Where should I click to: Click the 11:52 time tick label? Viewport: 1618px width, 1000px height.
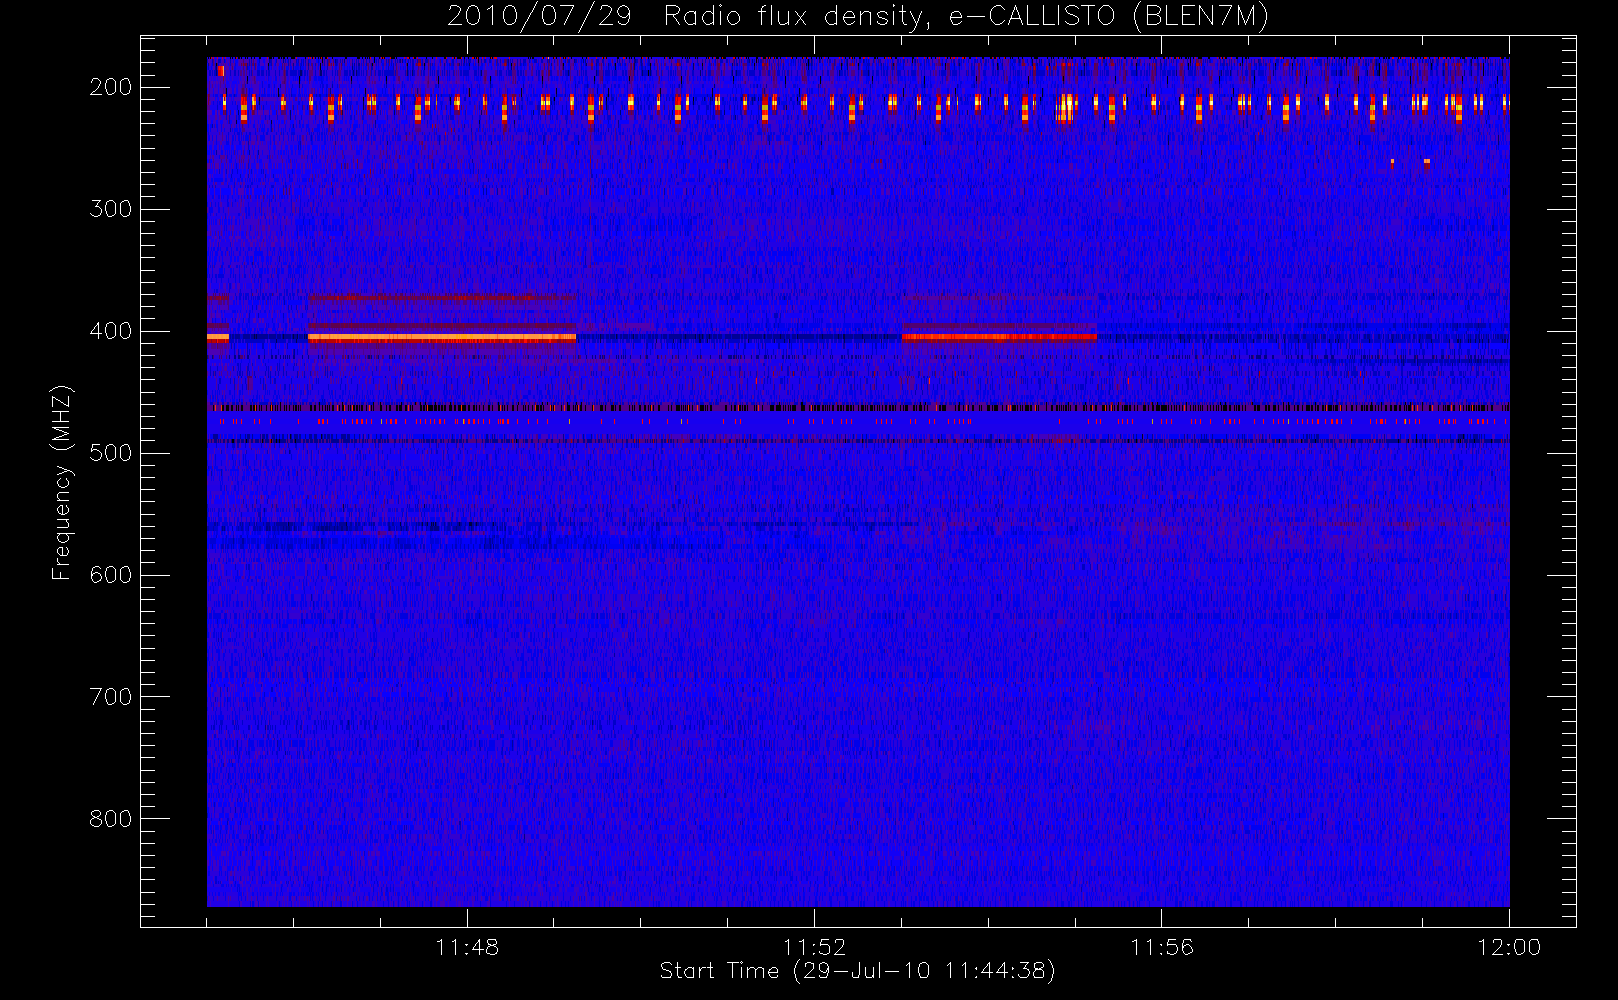pyautogui.click(x=814, y=947)
